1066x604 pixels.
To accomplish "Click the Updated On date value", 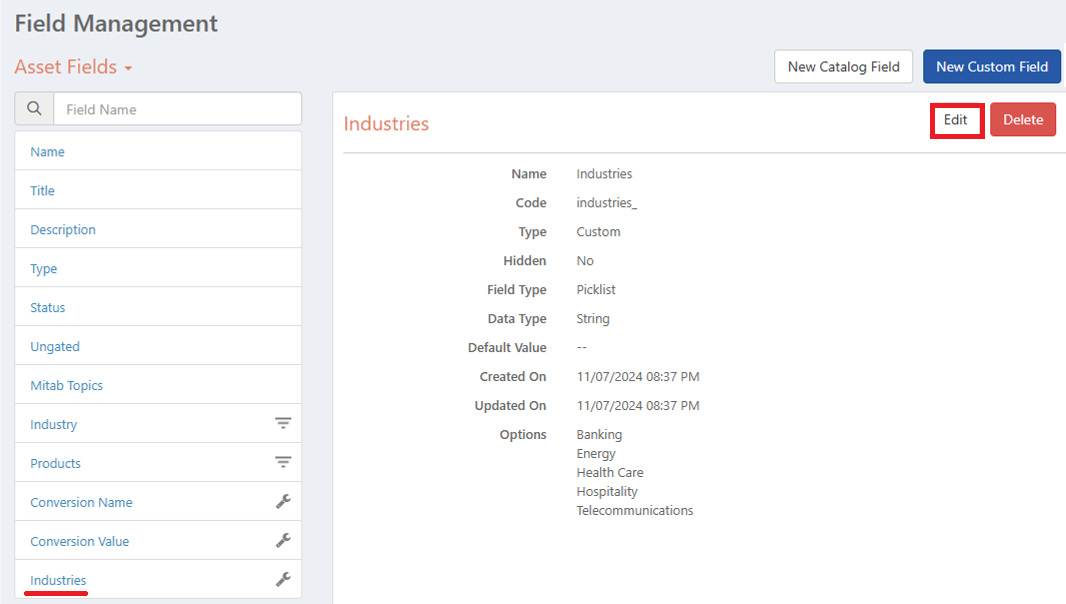I will (638, 406).
